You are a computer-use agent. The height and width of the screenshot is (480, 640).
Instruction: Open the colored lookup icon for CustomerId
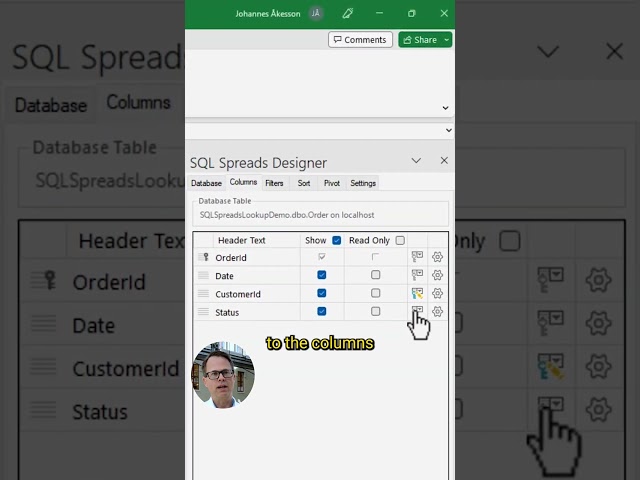point(417,293)
